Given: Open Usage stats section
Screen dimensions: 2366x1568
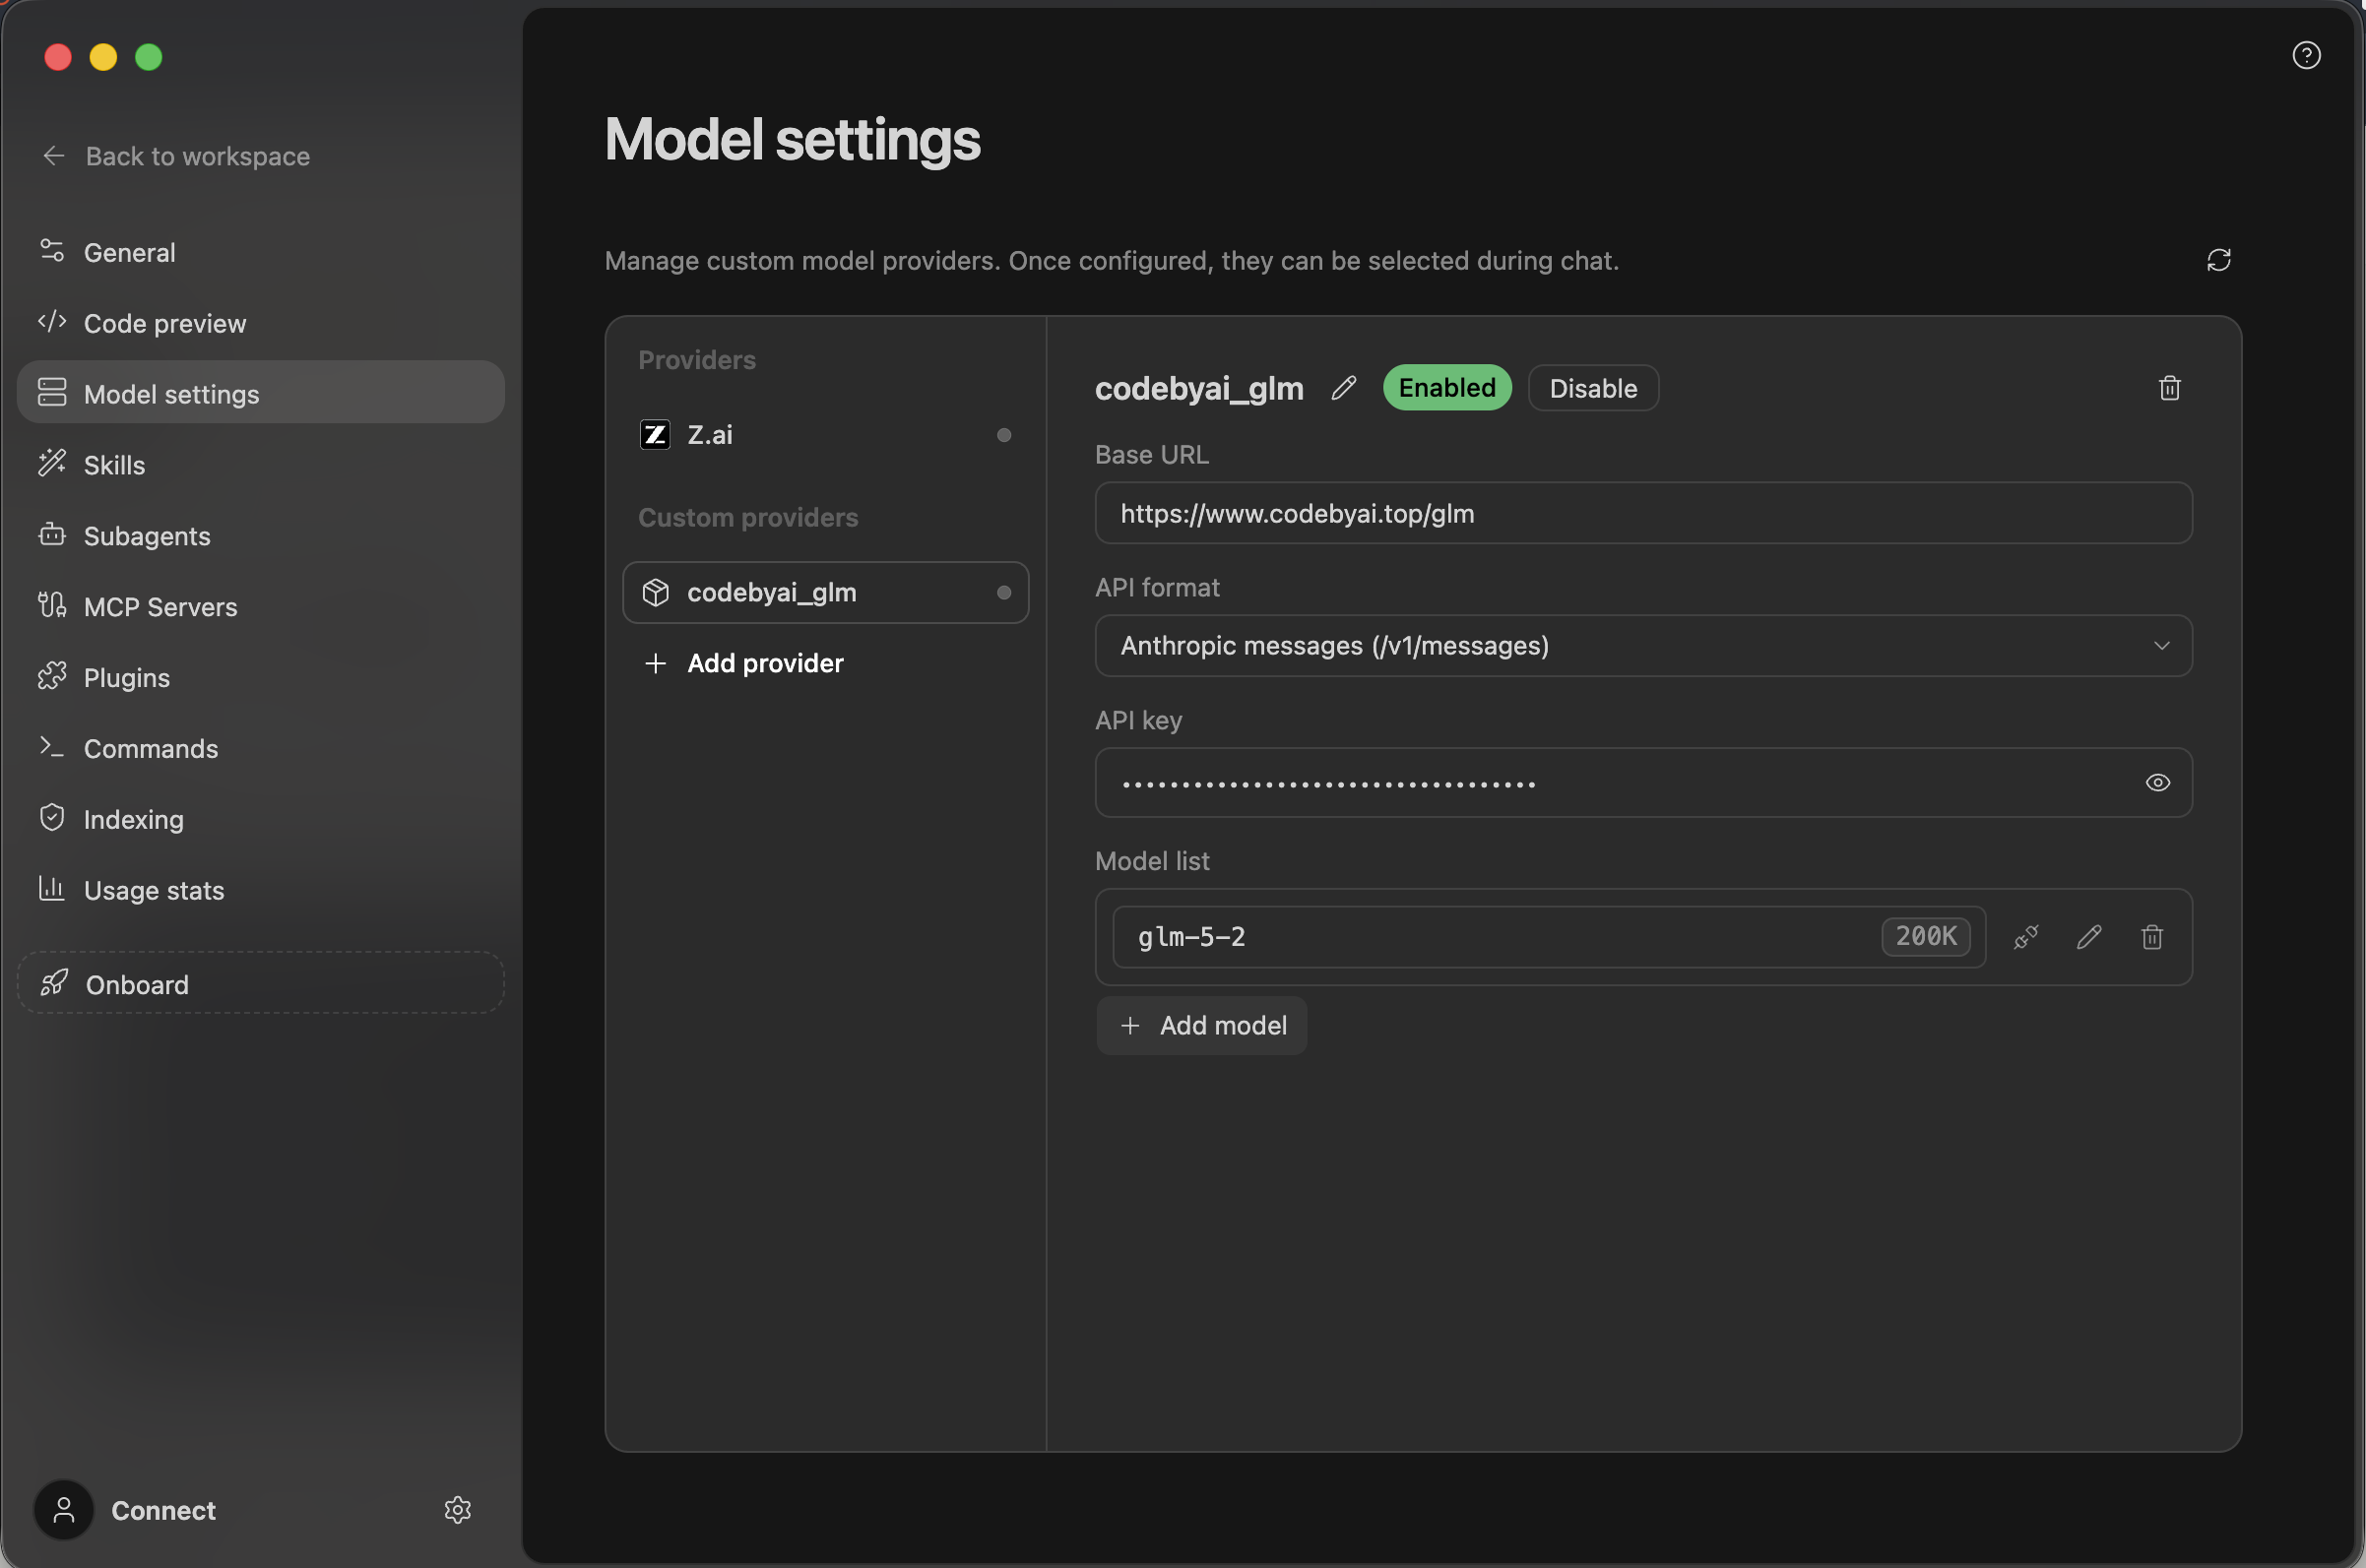Looking at the screenshot, I should click(260, 891).
